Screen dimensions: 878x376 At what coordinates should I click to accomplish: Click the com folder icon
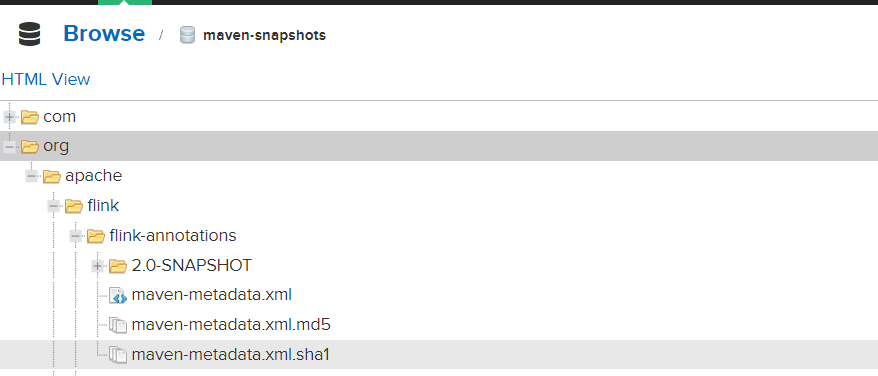pos(30,117)
